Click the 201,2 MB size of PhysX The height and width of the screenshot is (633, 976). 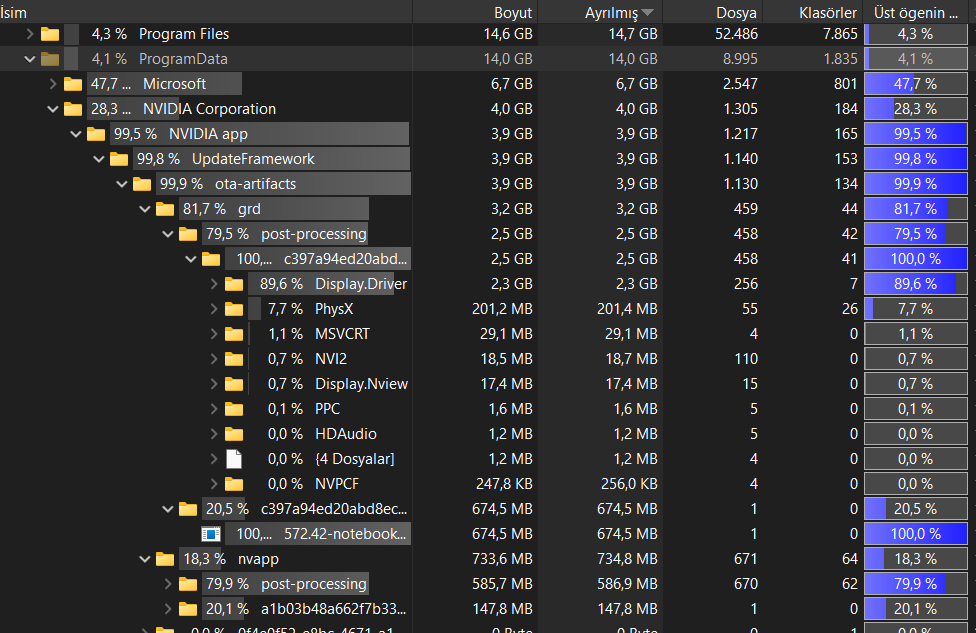pos(502,309)
